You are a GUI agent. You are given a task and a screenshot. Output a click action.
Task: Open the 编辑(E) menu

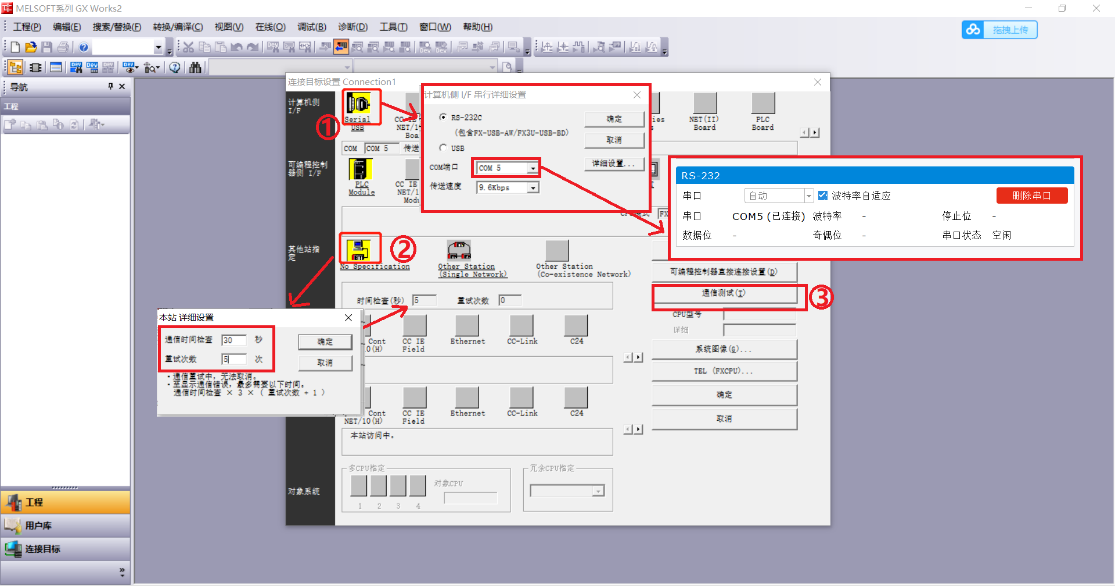point(67,27)
